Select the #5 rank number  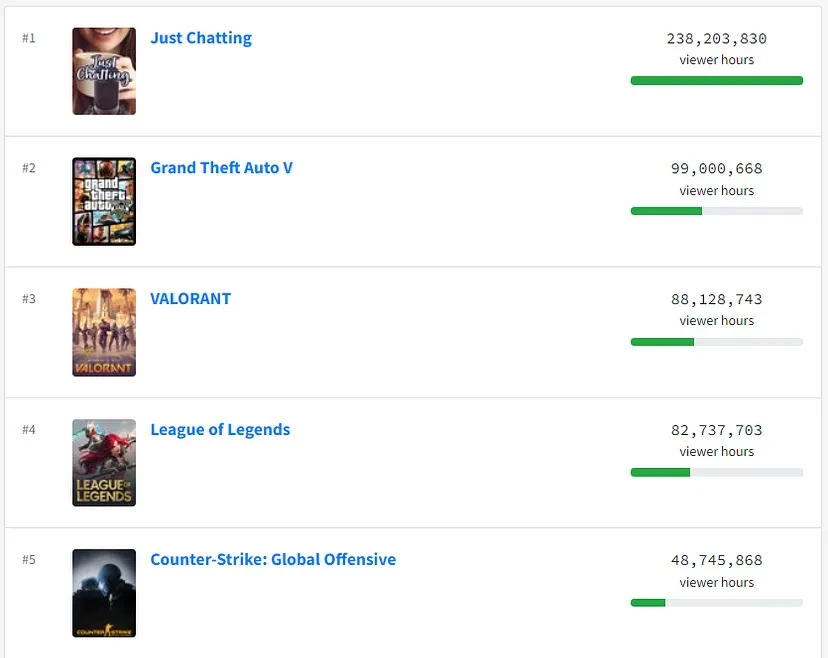[29, 560]
